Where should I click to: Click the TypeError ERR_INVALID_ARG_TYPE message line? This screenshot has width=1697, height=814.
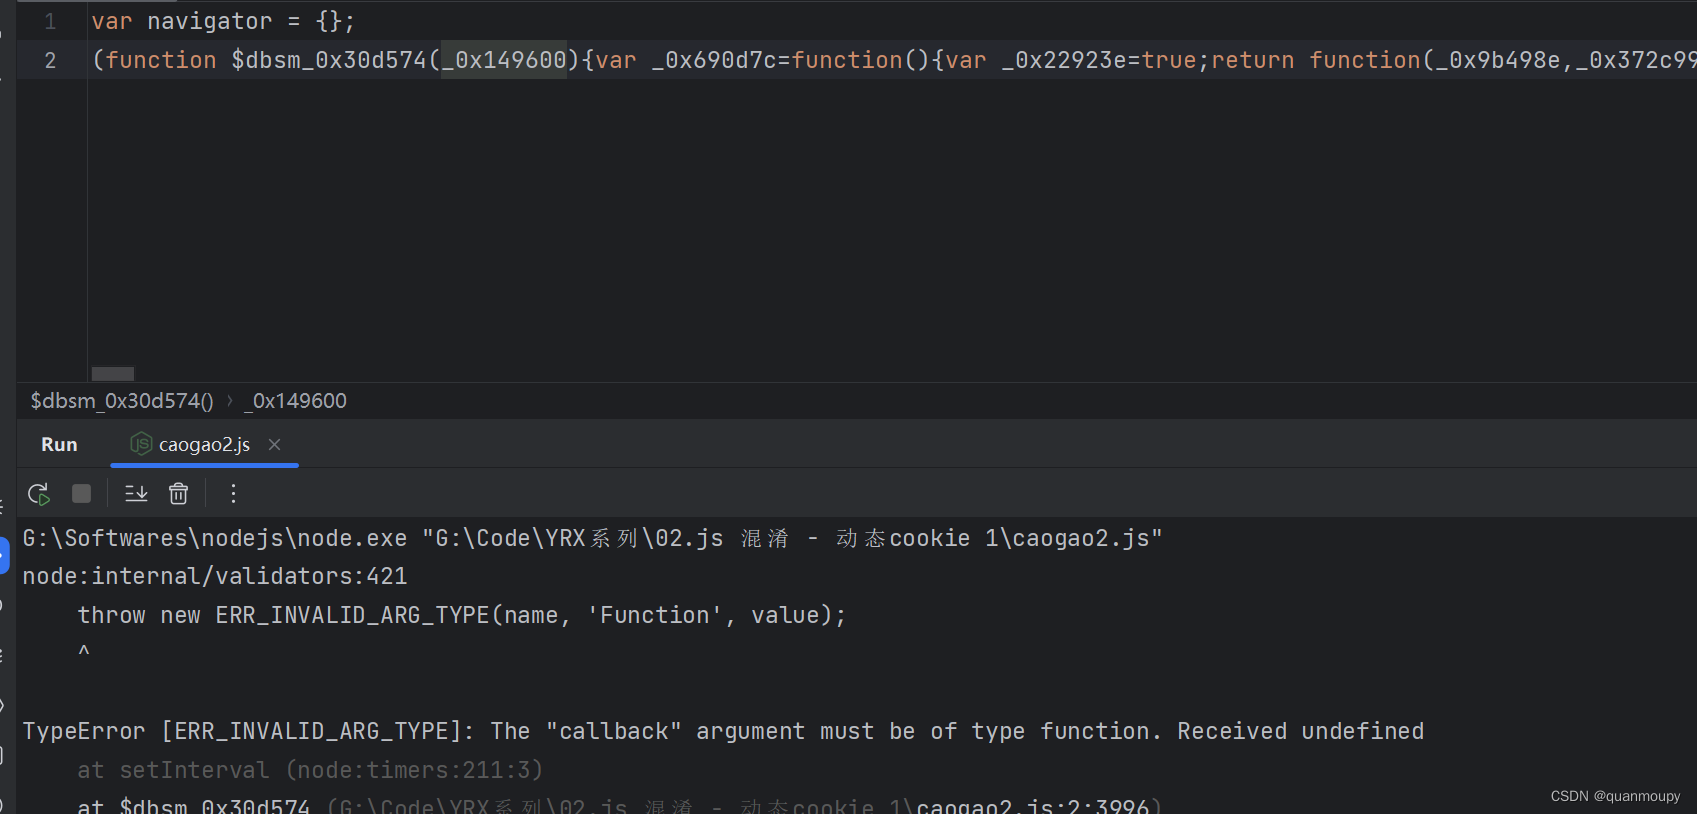point(723,731)
